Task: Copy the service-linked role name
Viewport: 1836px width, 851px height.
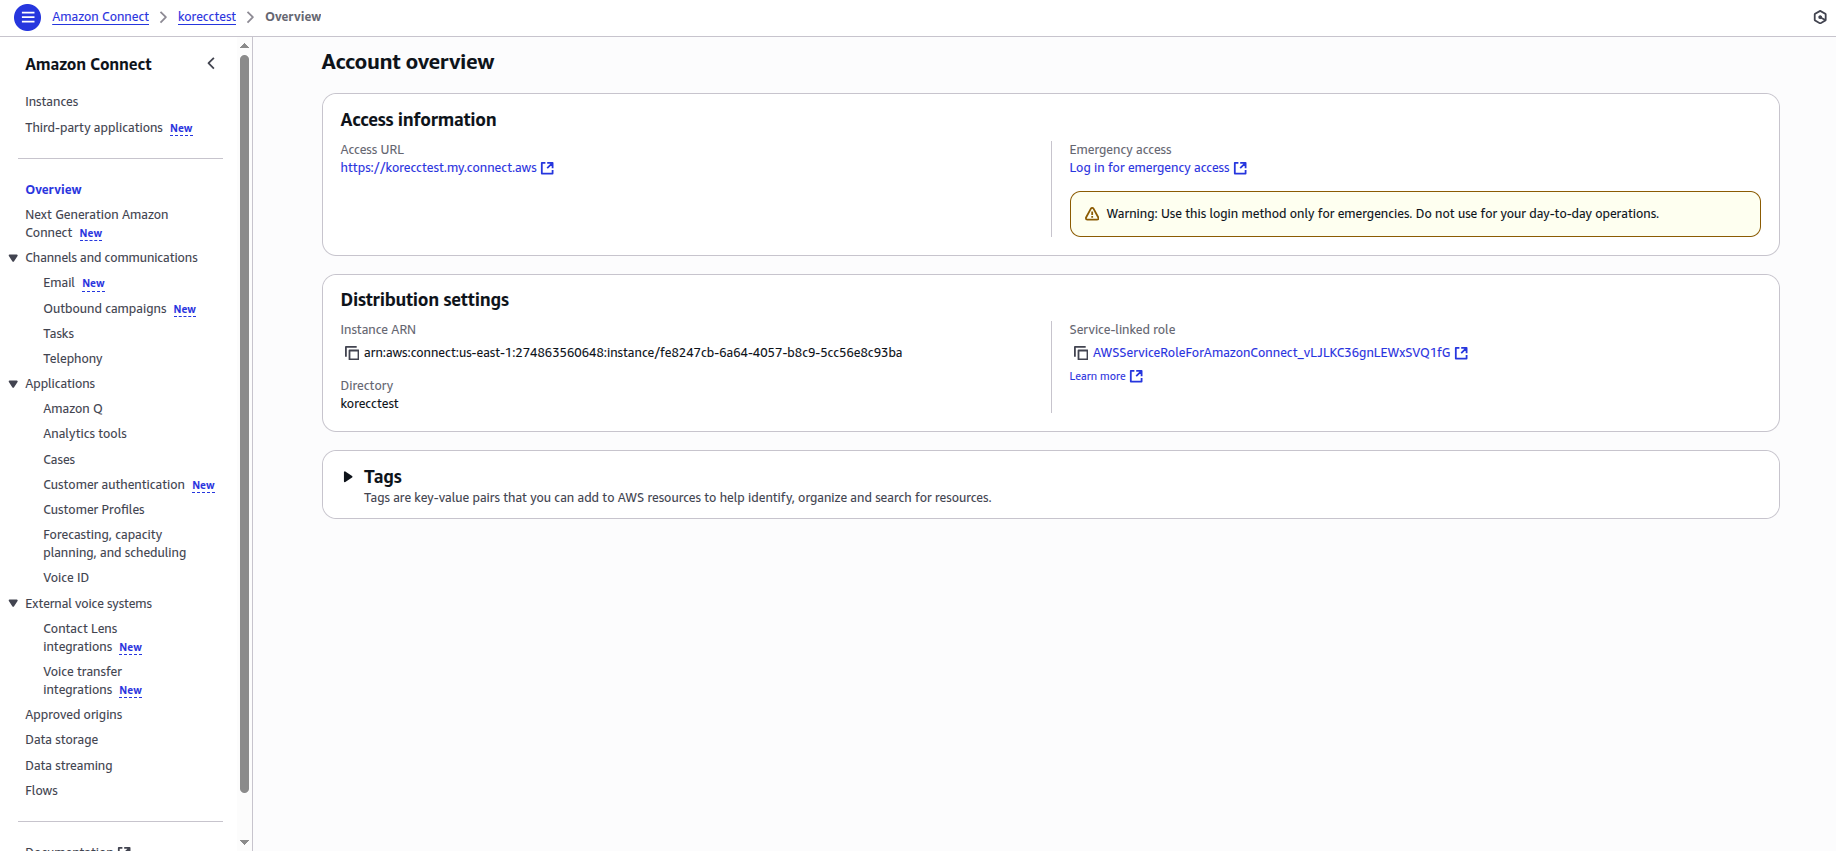Action: pyautogui.click(x=1080, y=353)
